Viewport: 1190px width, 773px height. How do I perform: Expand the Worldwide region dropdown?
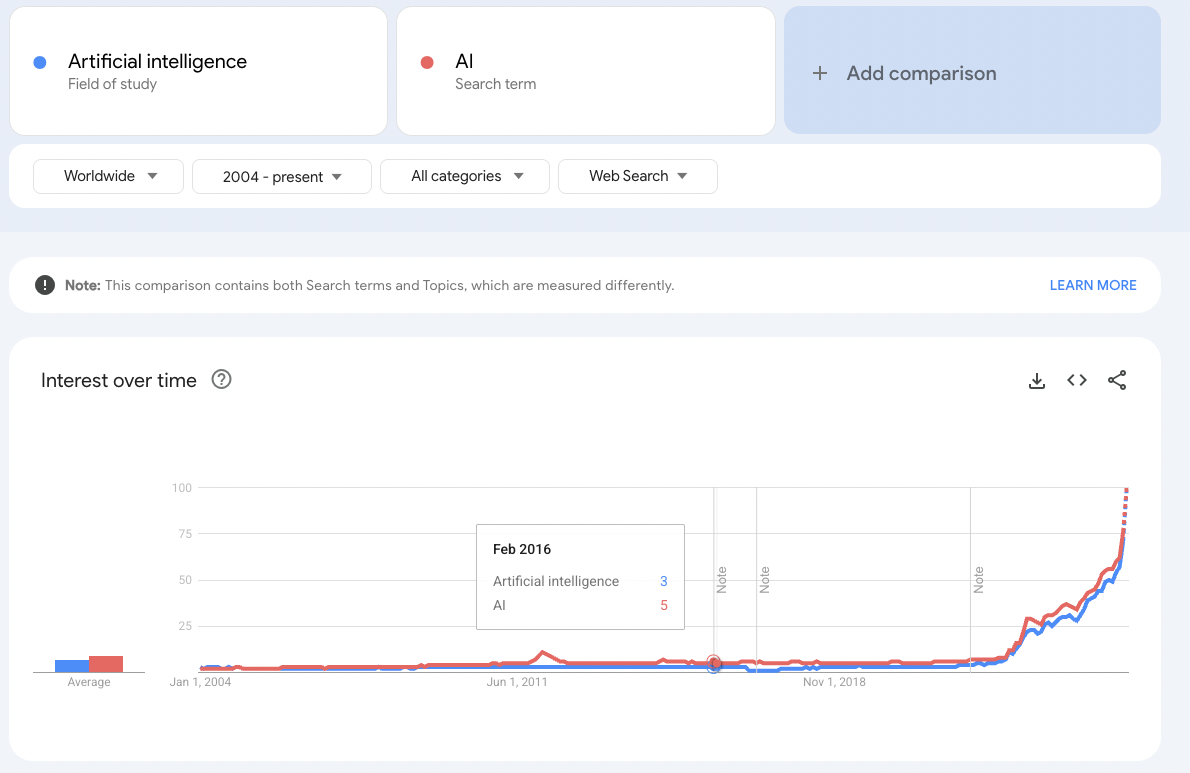coord(109,176)
